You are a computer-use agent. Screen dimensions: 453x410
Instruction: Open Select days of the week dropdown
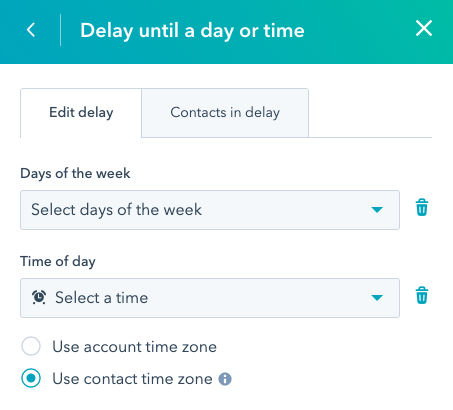[x=210, y=210]
